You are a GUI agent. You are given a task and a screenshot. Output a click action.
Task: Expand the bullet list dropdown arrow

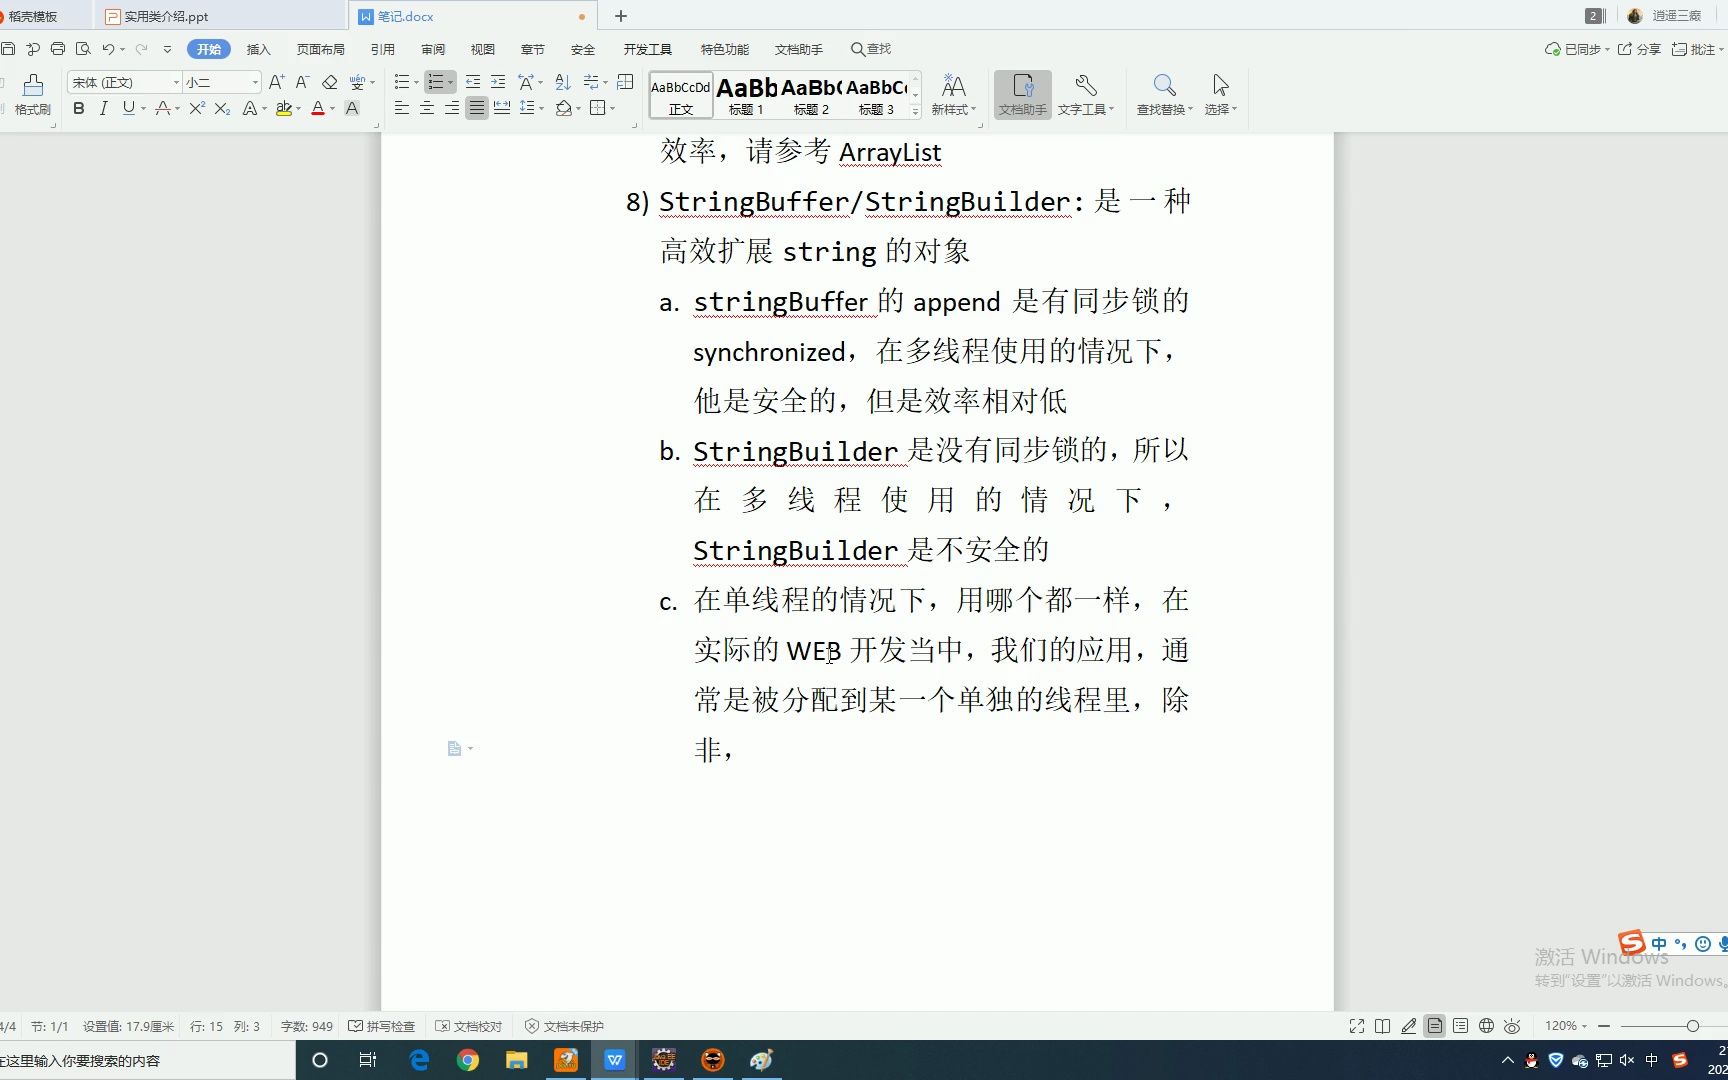coord(416,82)
